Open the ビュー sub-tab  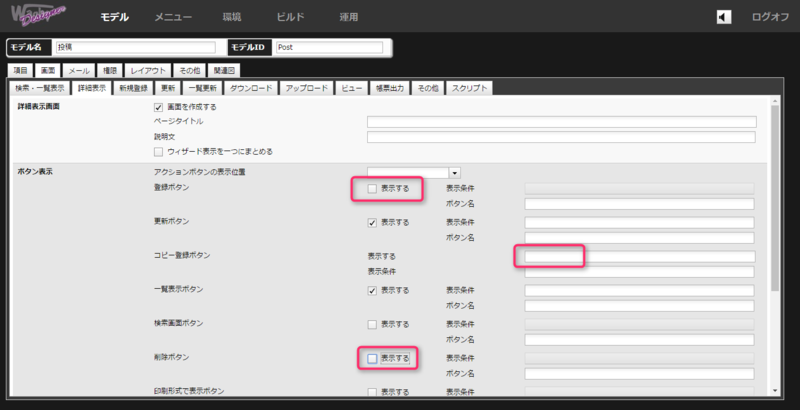pos(351,88)
